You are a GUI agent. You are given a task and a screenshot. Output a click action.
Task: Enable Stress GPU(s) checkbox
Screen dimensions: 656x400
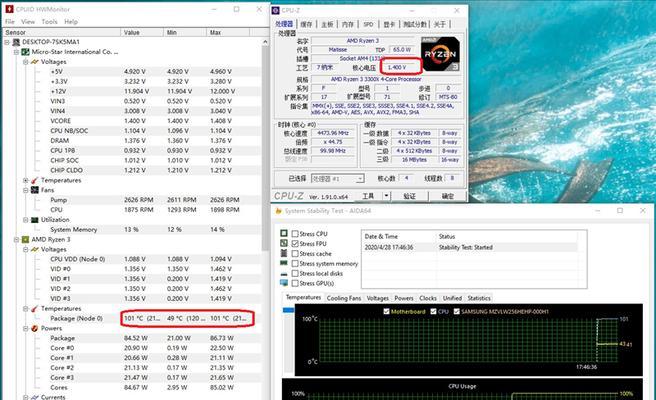295,283
